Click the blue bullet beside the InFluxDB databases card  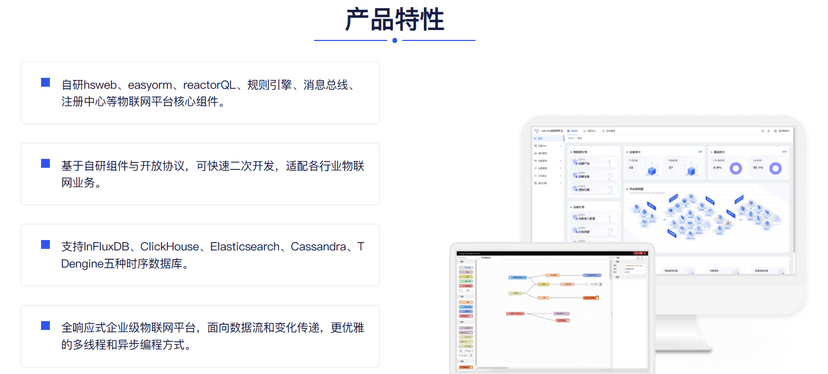45,245
